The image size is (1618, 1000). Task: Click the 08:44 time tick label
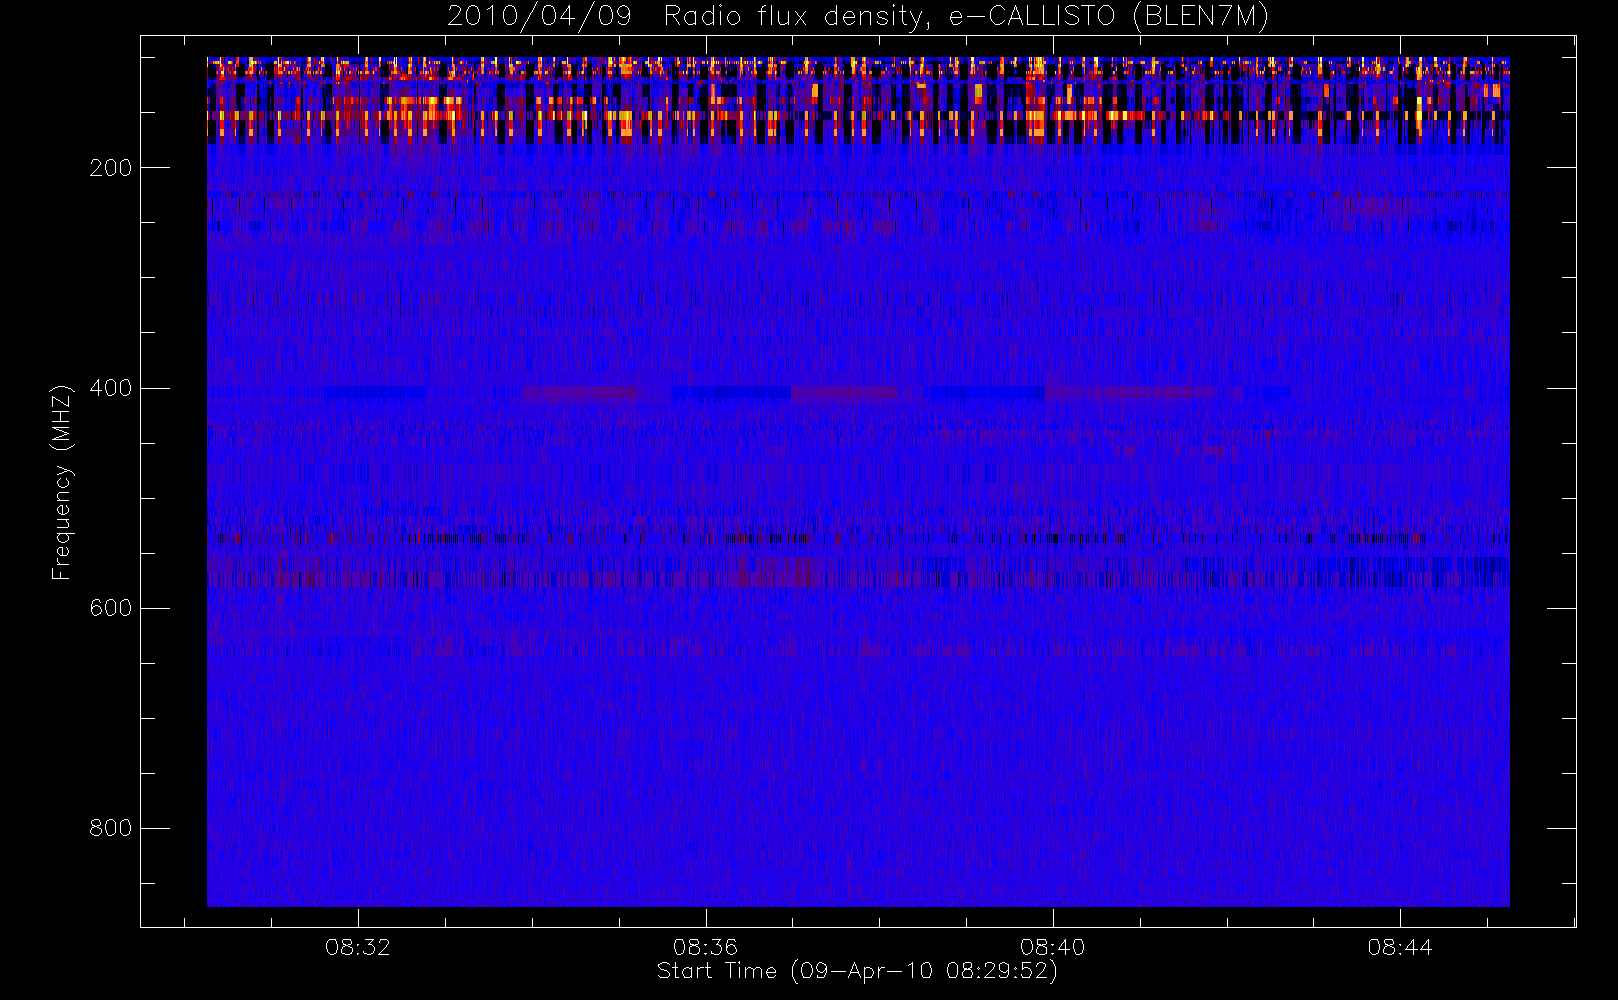click(1400, 947)
